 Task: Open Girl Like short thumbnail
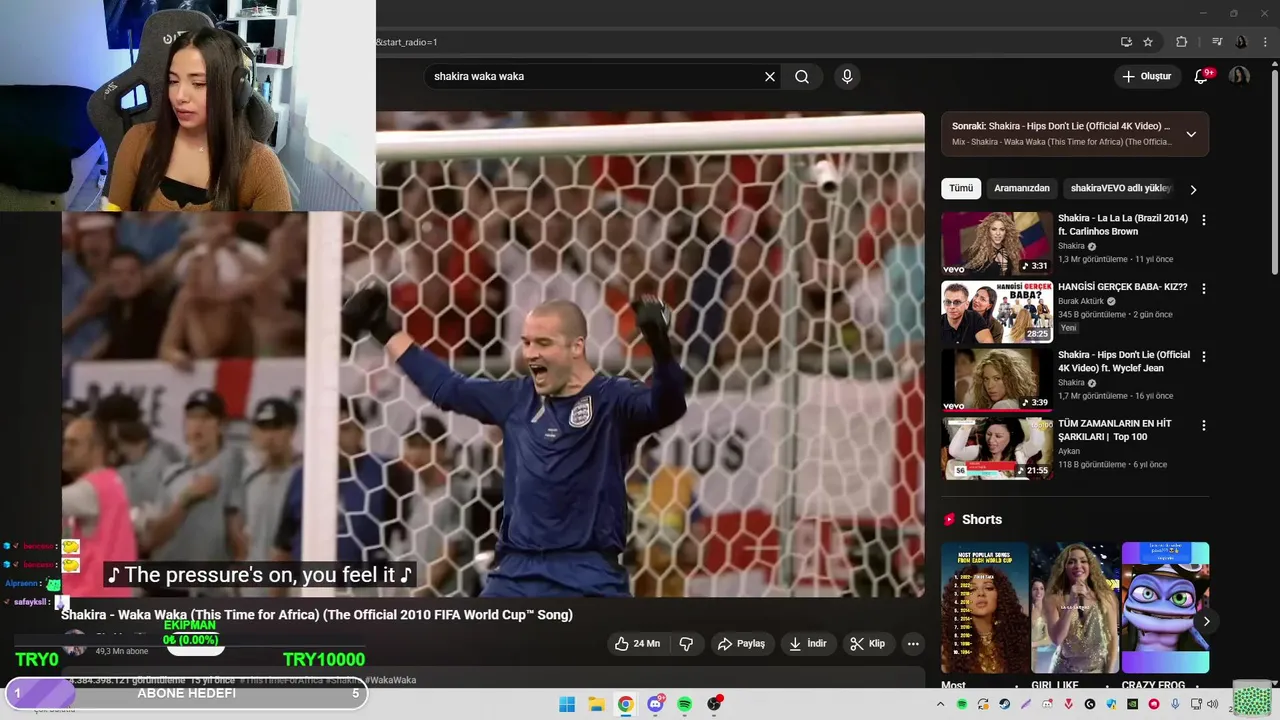pyautogui.click(x=1074, y=608)
